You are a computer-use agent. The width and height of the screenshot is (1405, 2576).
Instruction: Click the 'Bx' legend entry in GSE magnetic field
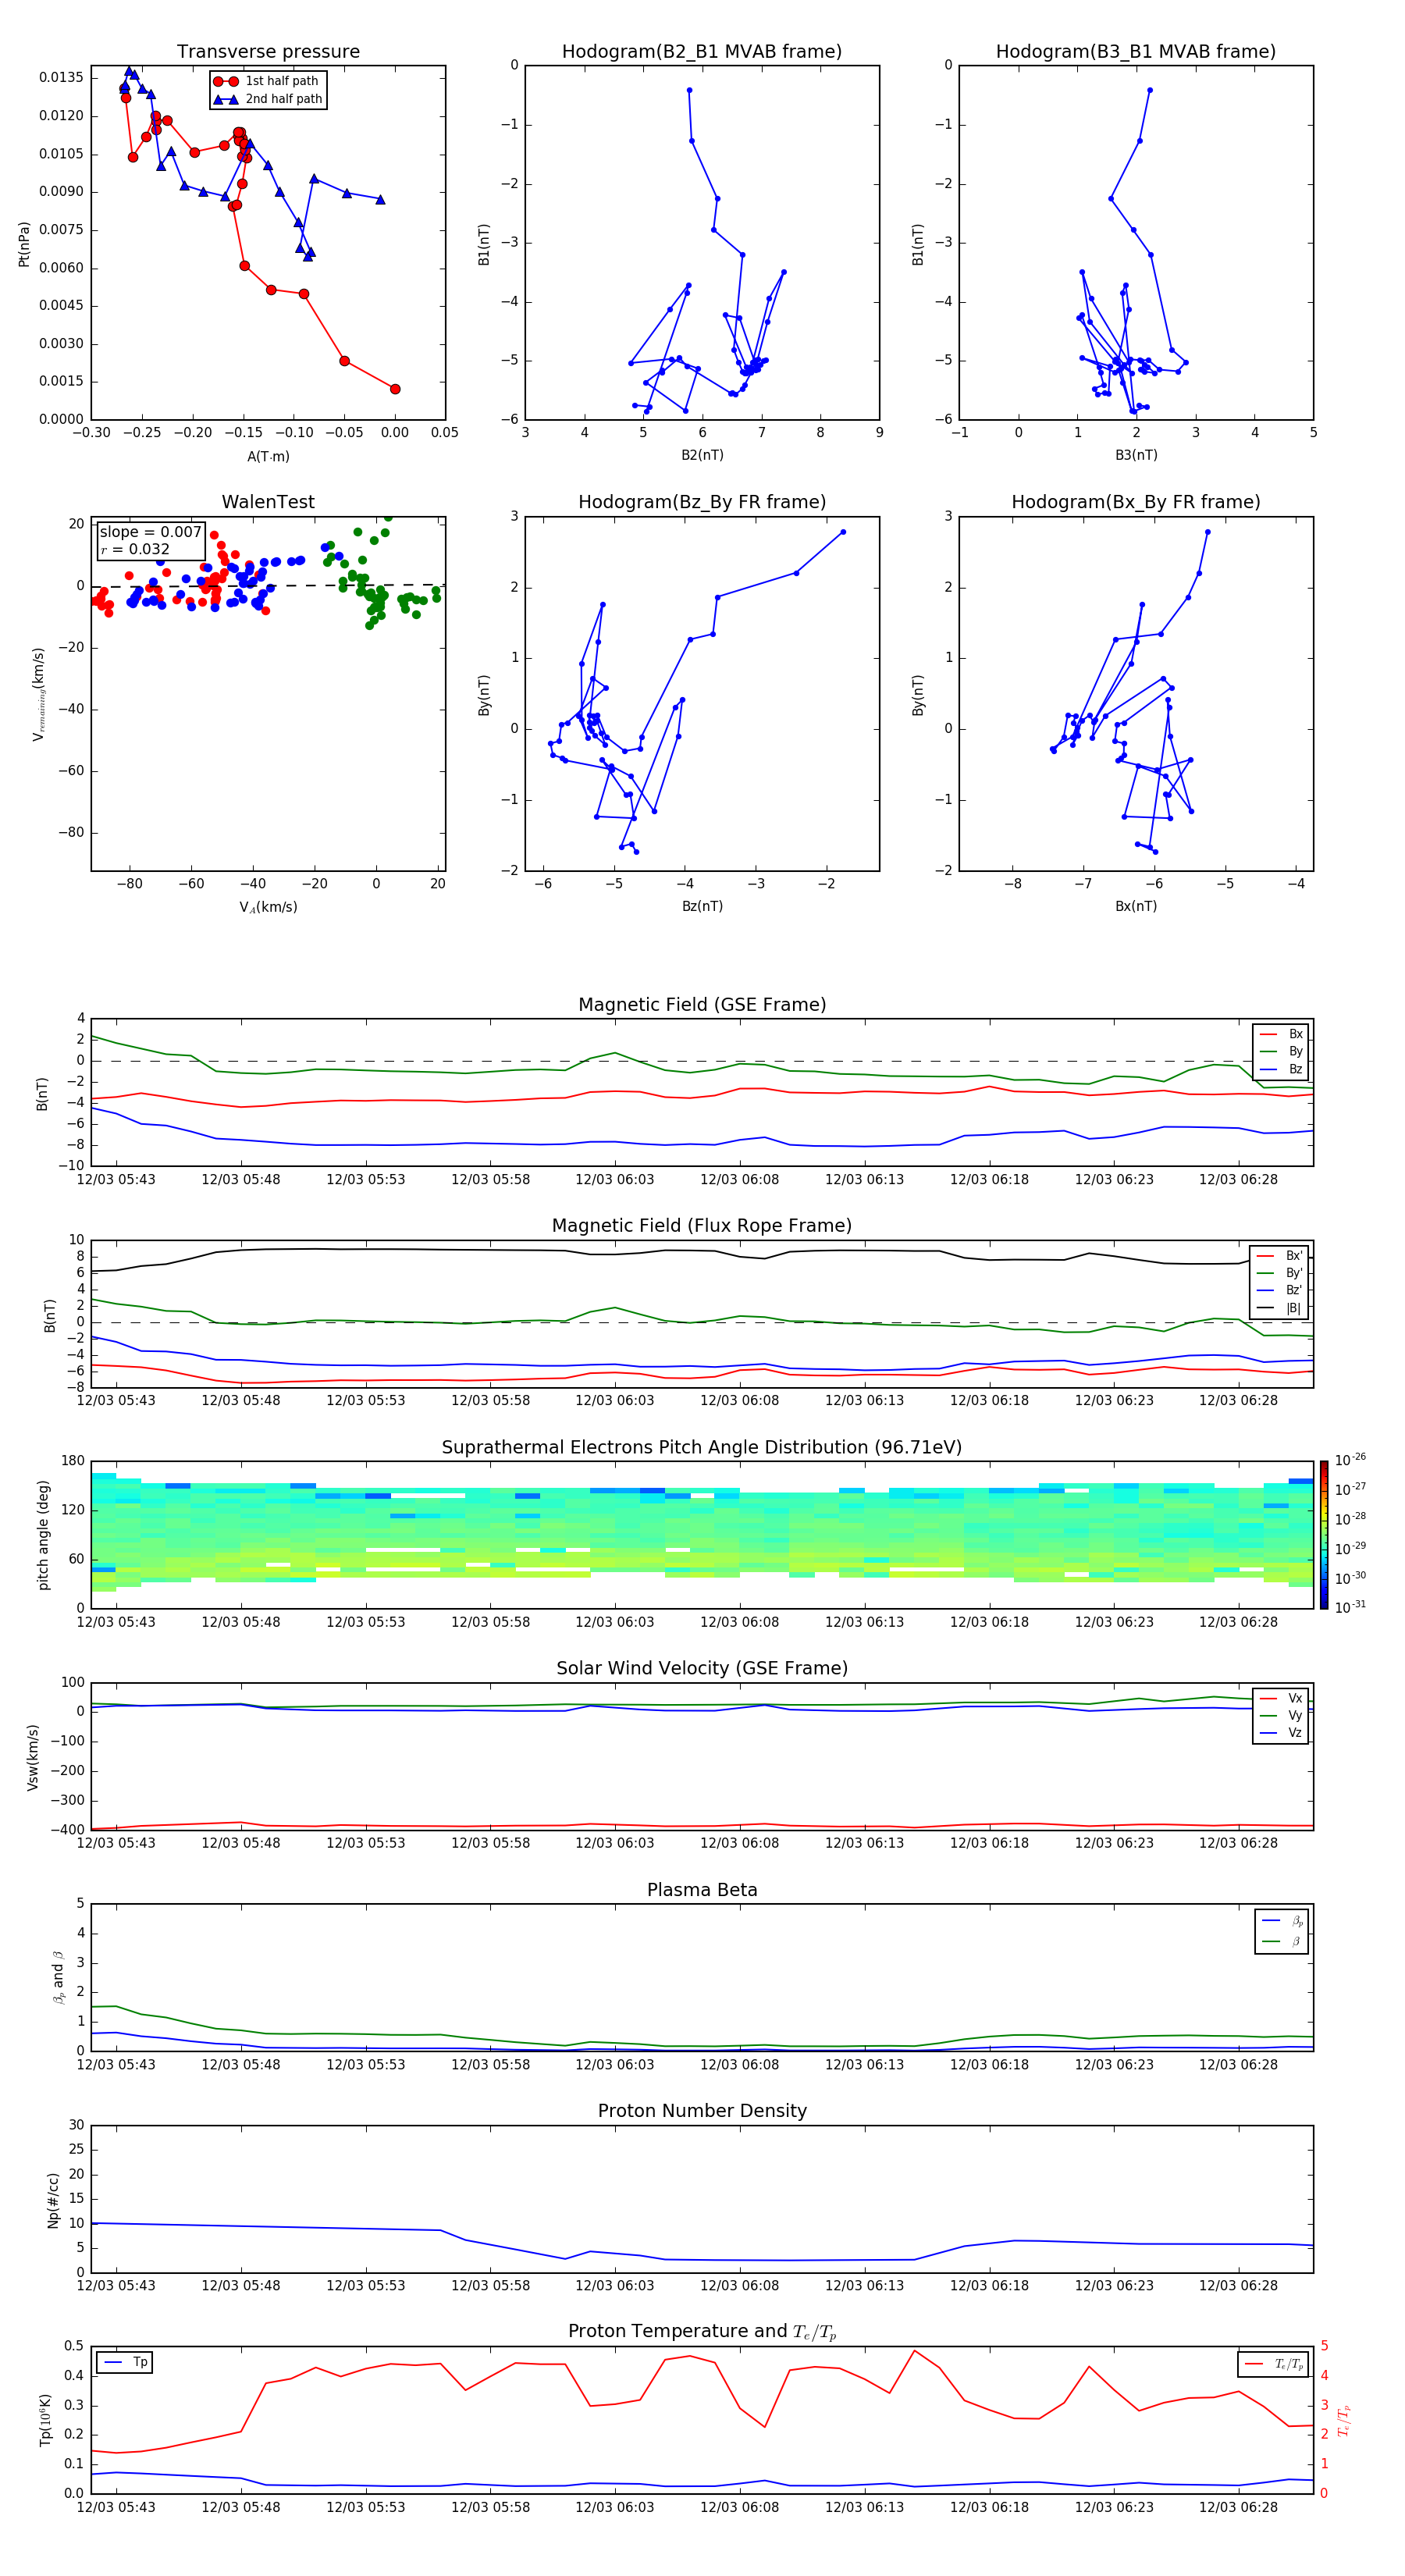pos(1282,1034)
